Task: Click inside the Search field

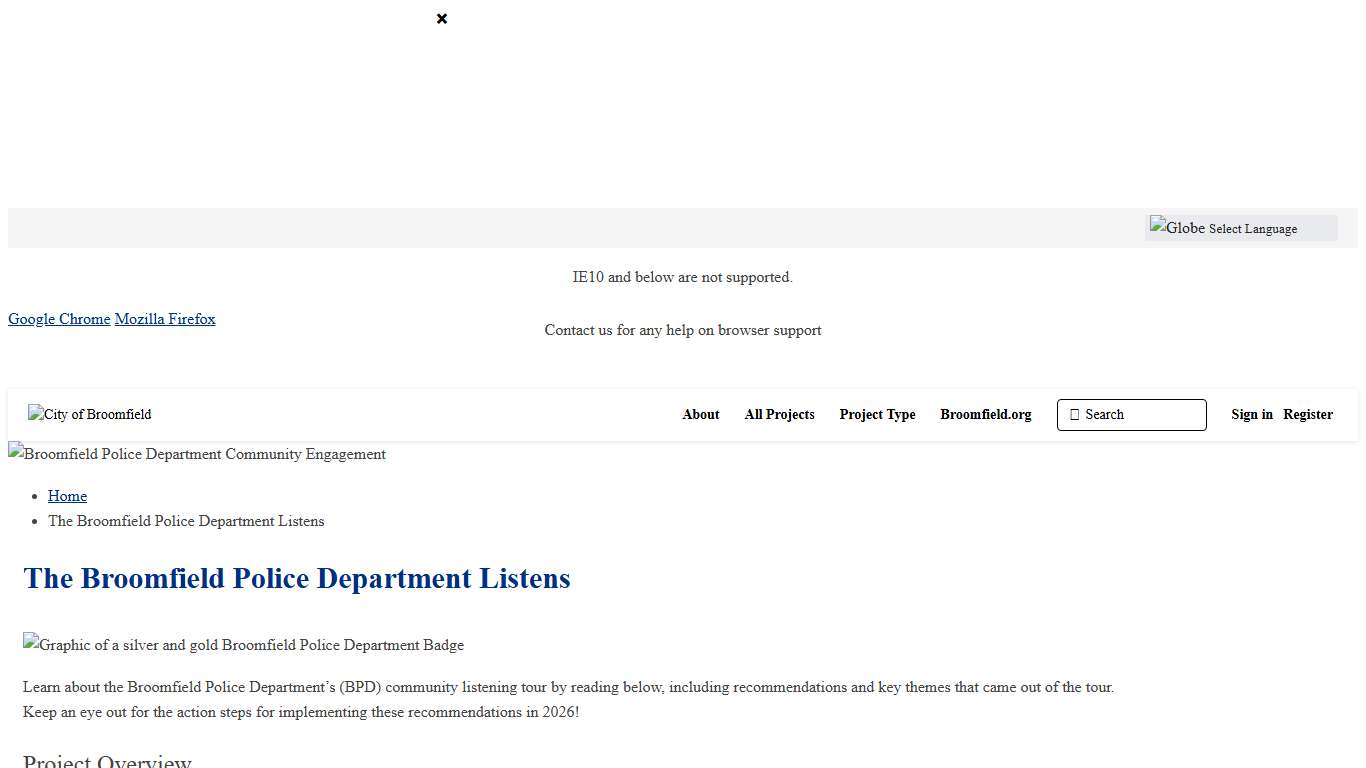Action: click(1130, 414)
